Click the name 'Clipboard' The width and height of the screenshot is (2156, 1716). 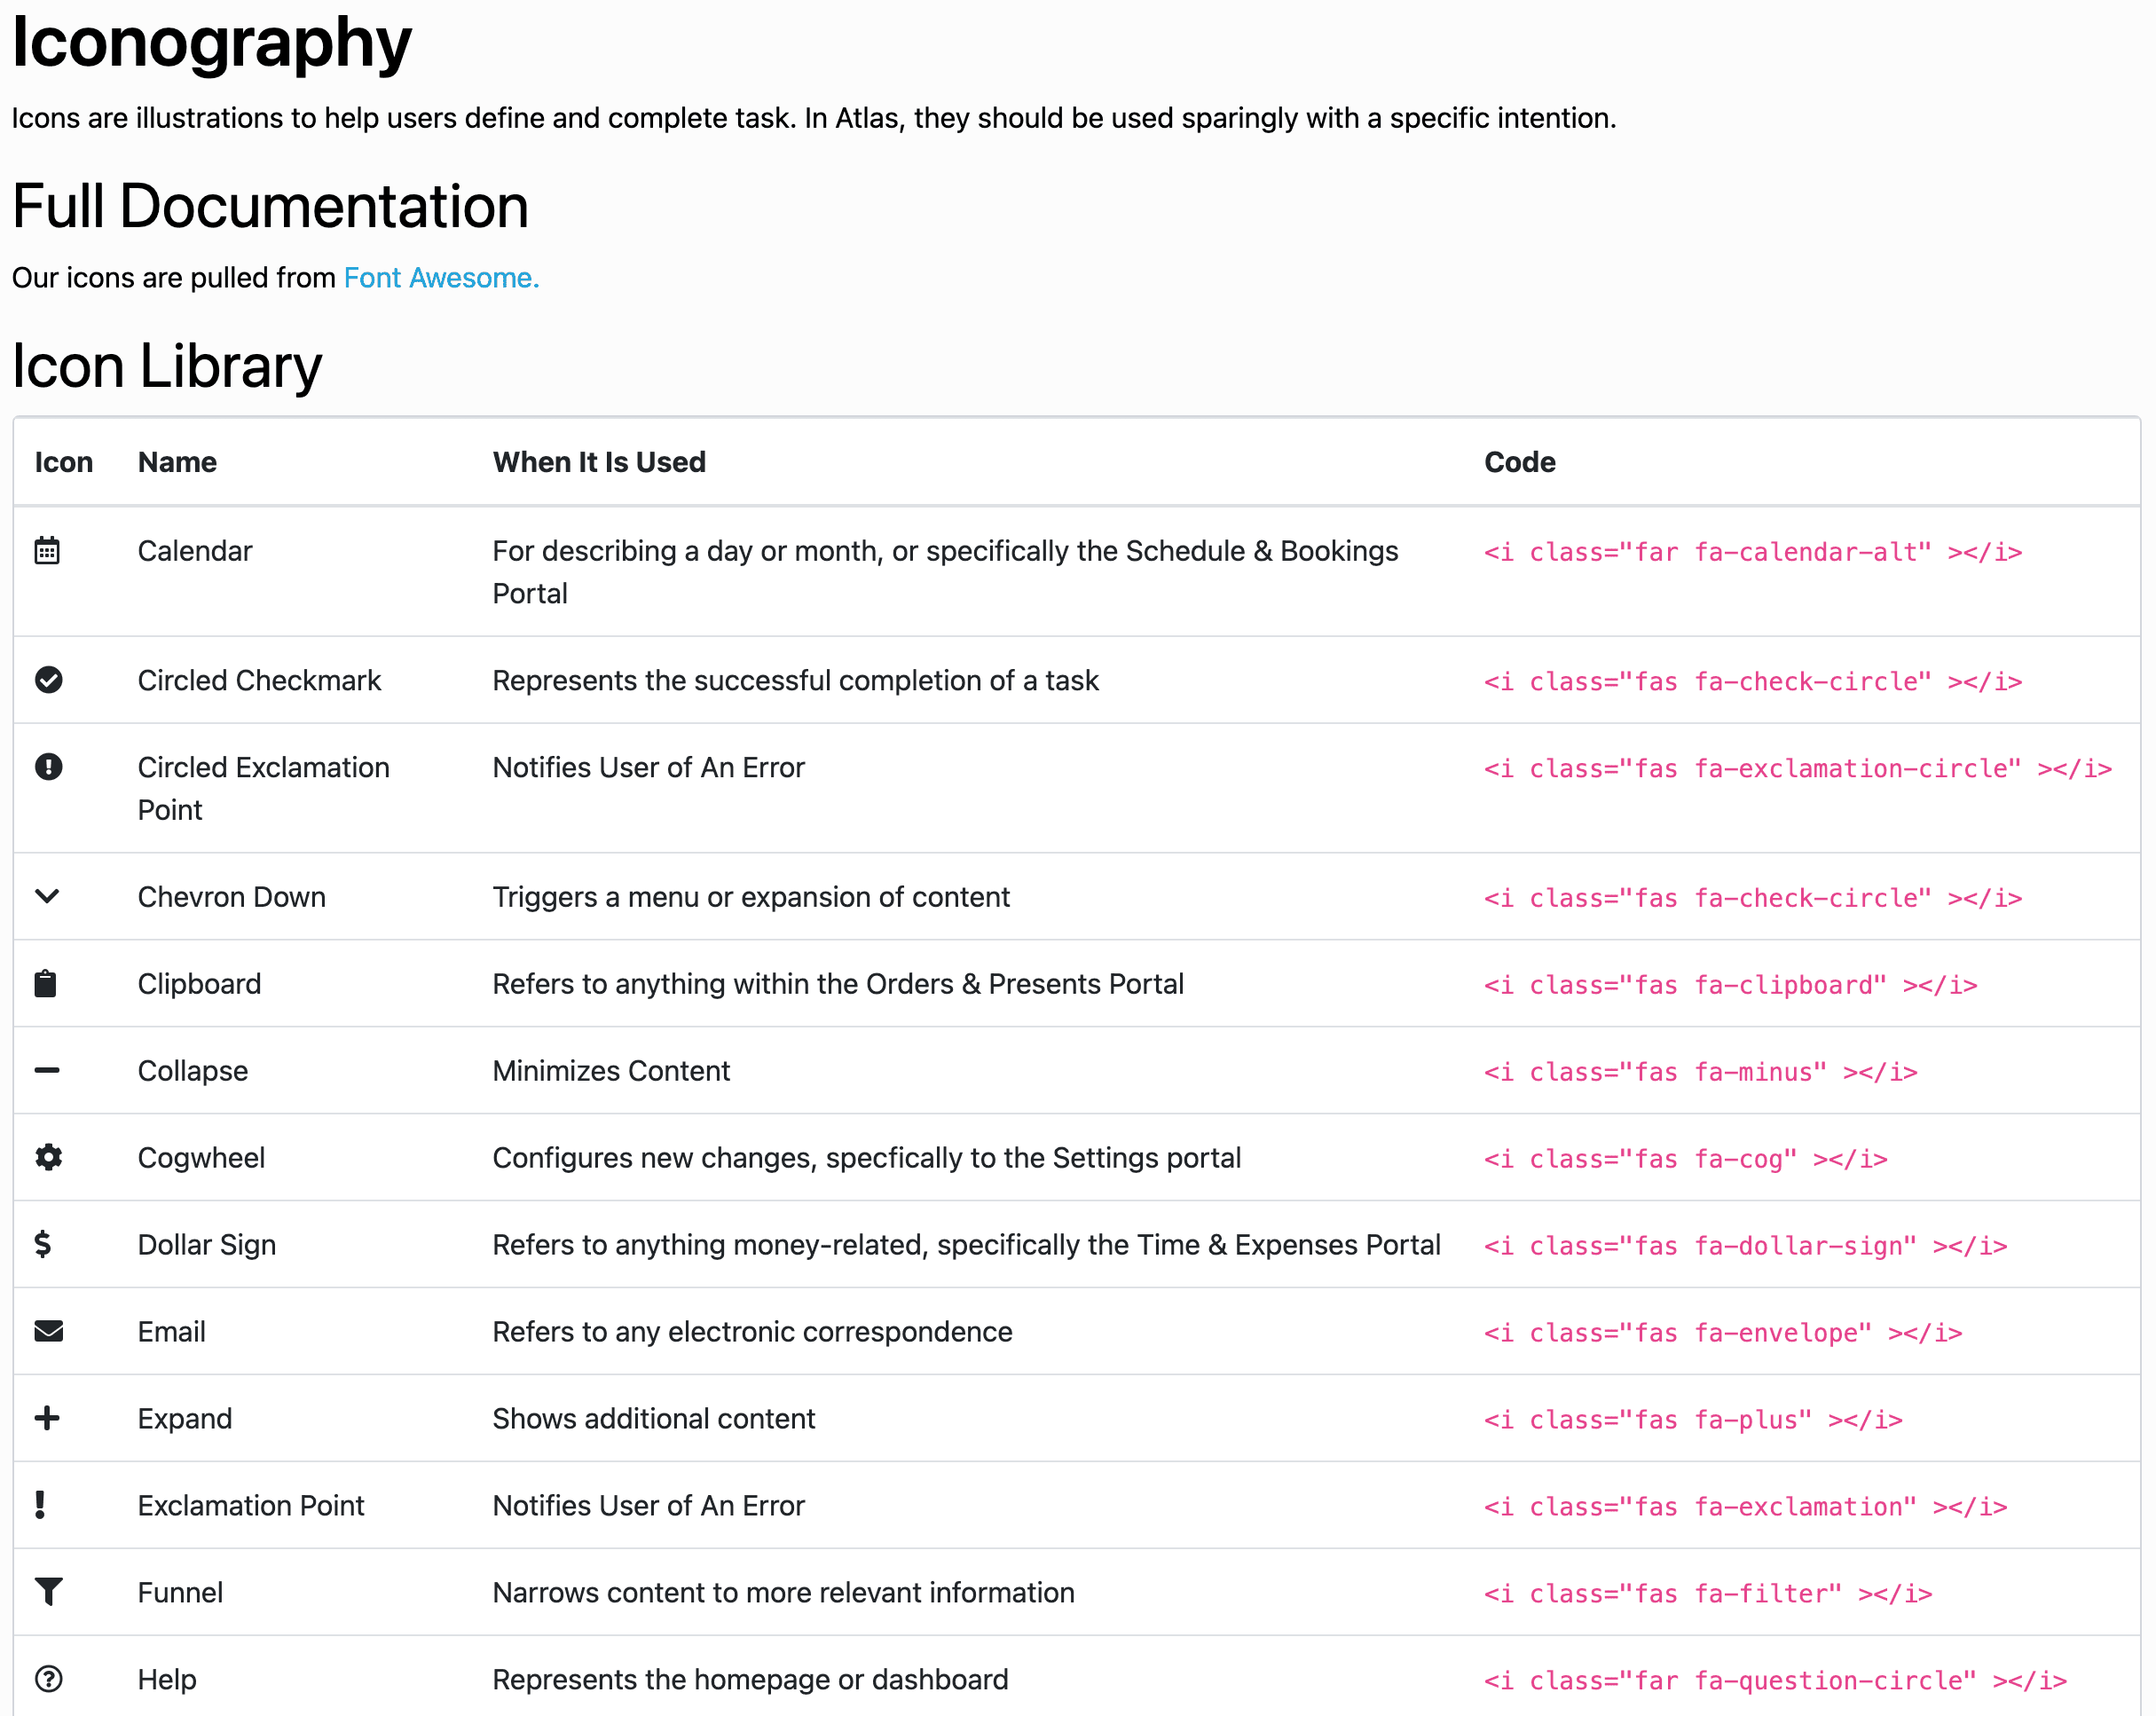coord(199,985)
